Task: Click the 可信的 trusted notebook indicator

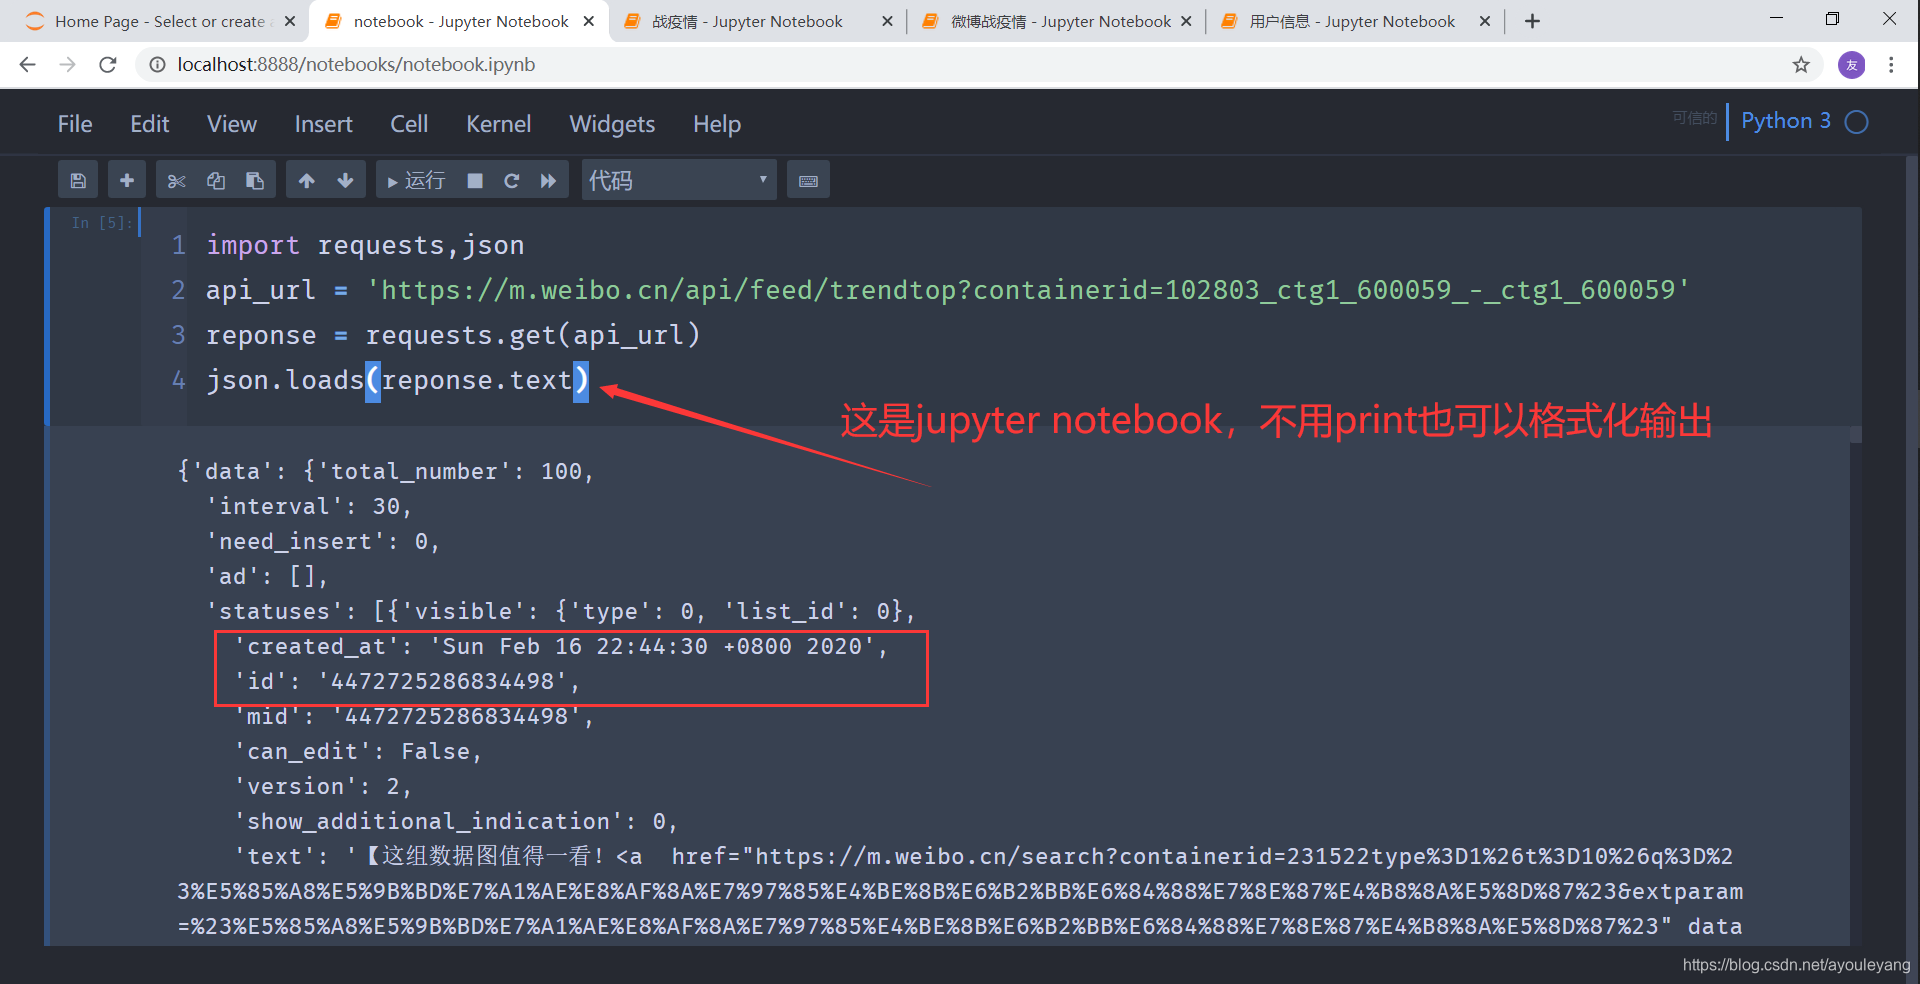Action: pyautogui.click(x=1694, y=118)
